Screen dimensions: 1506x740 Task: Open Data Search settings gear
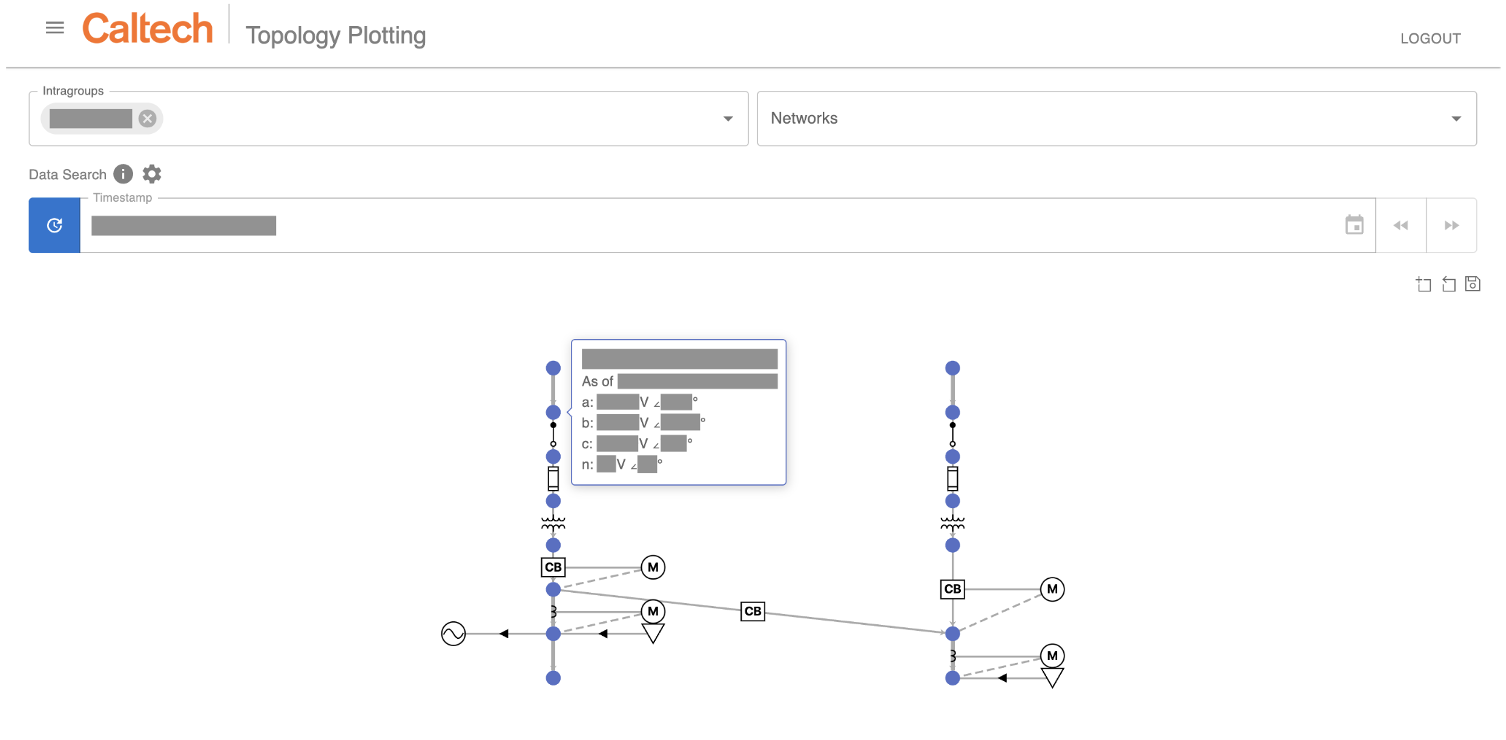[x=152, y=174]
